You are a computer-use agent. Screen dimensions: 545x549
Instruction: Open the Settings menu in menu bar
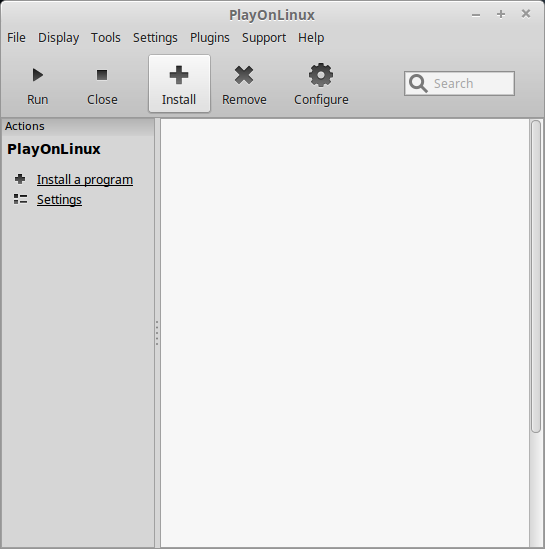pos(155,37)
